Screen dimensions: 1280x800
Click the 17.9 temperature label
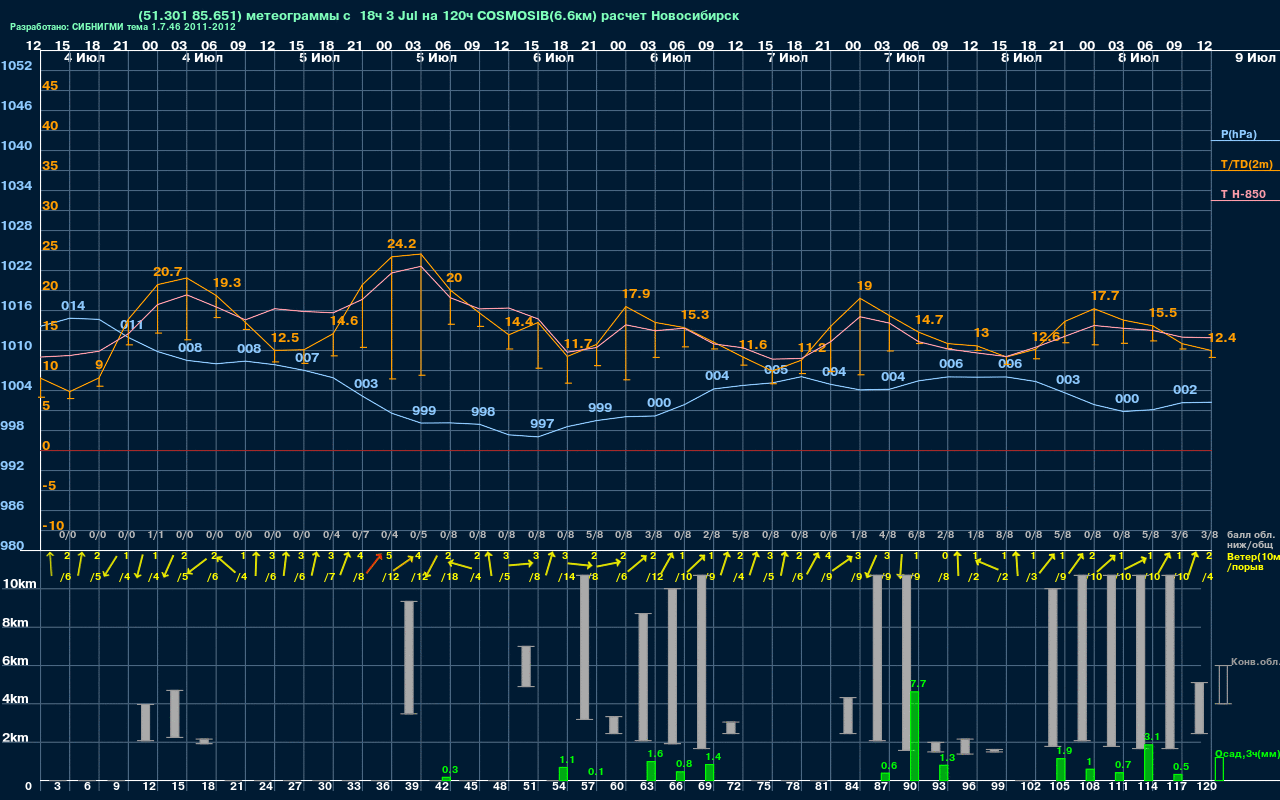(x=636, y=293)
